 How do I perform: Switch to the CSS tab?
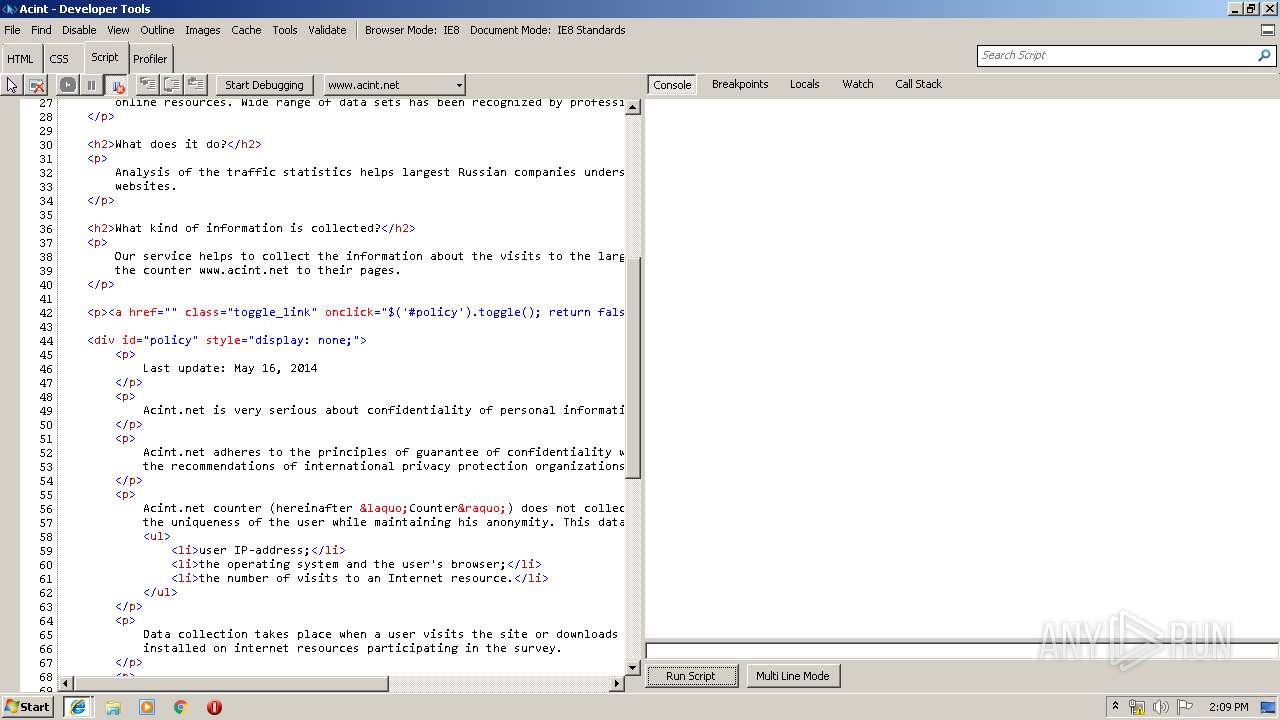coord(59,59)
